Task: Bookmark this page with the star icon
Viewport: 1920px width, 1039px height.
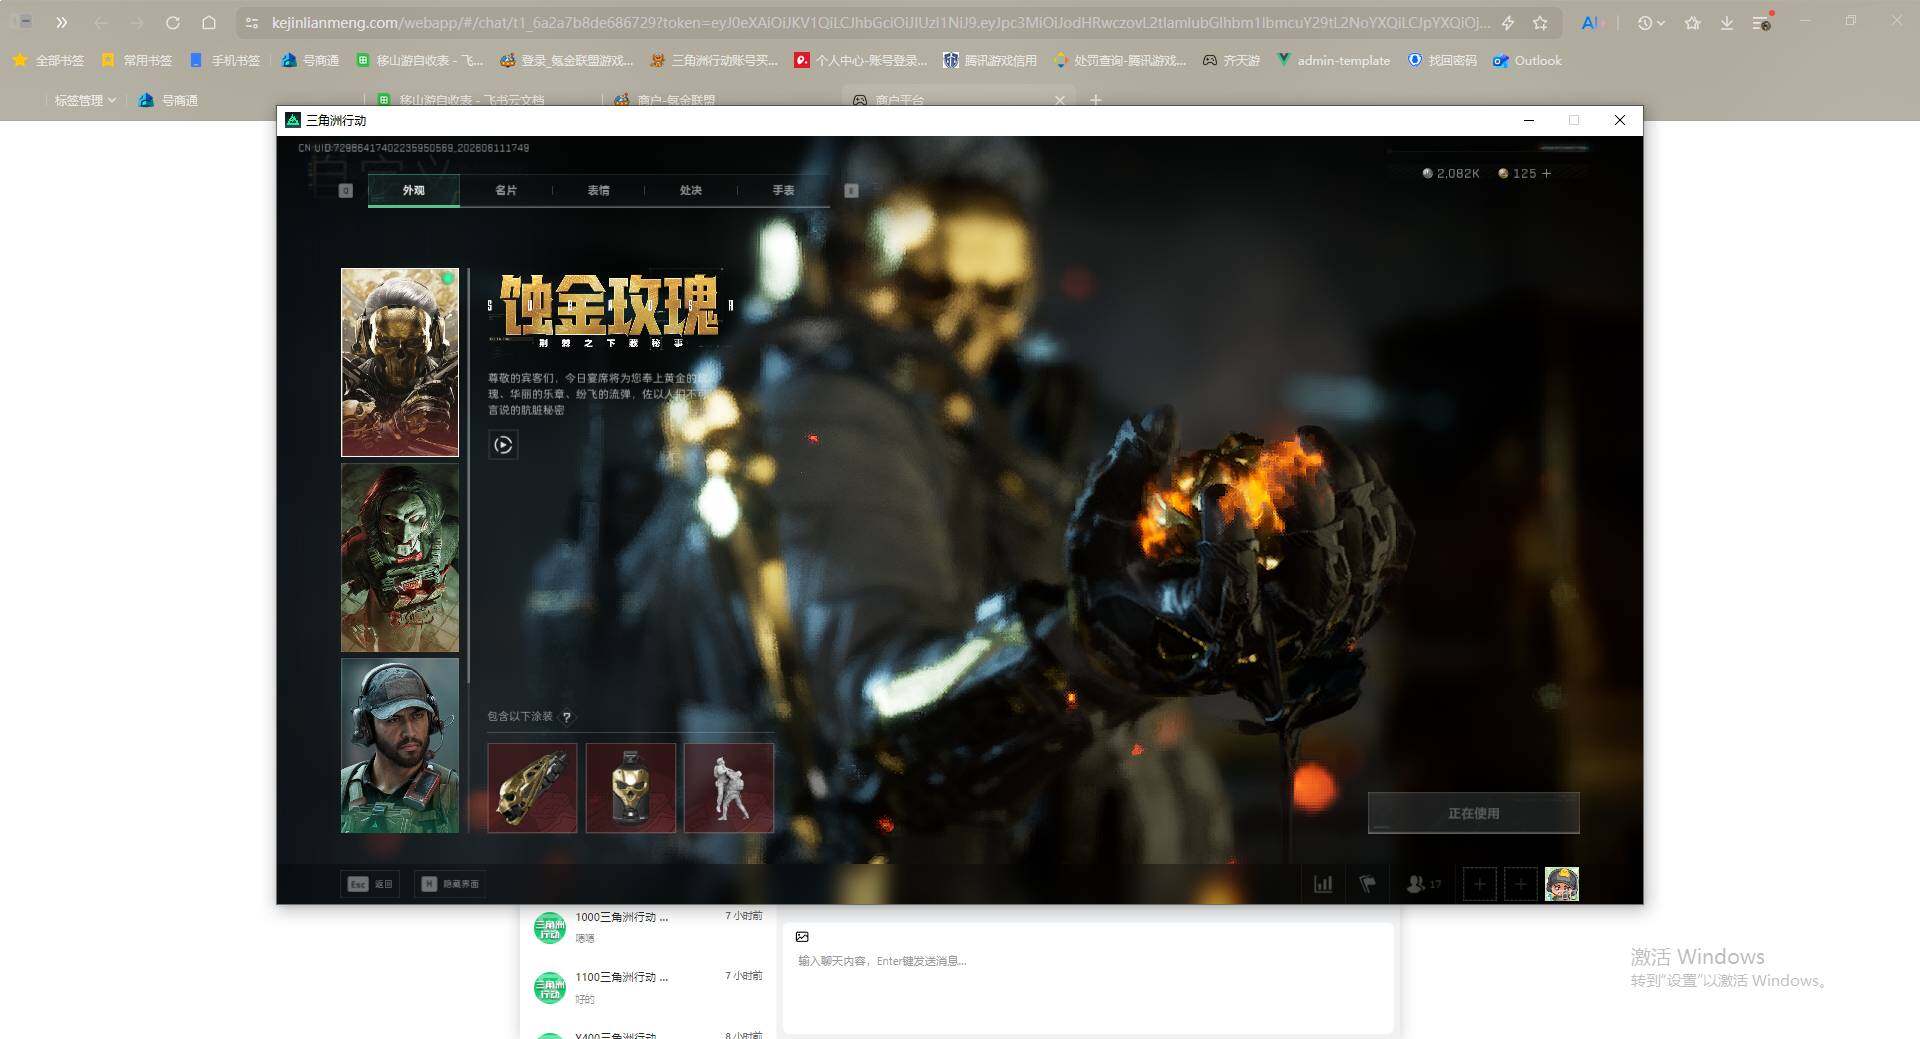Action: coord(1540,22)
